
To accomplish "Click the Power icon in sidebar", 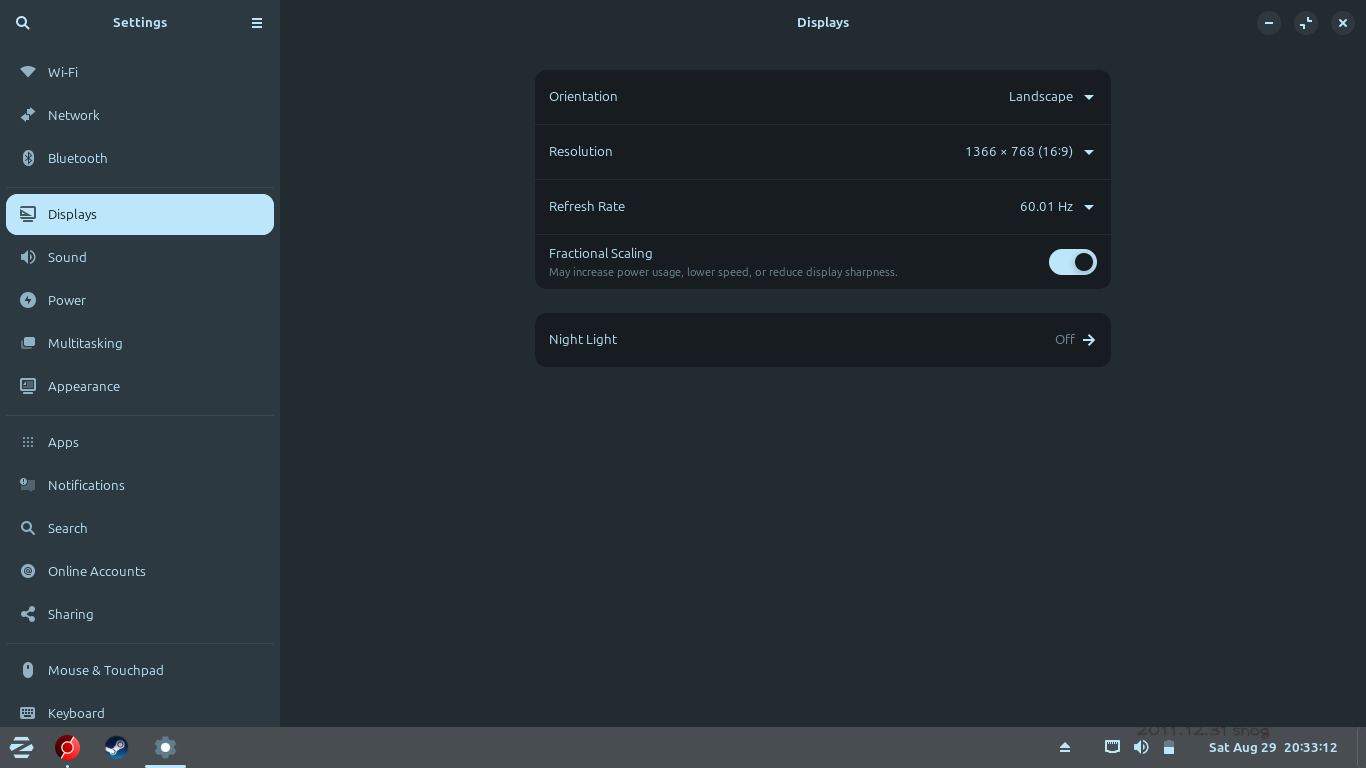I will click(28, 300).
